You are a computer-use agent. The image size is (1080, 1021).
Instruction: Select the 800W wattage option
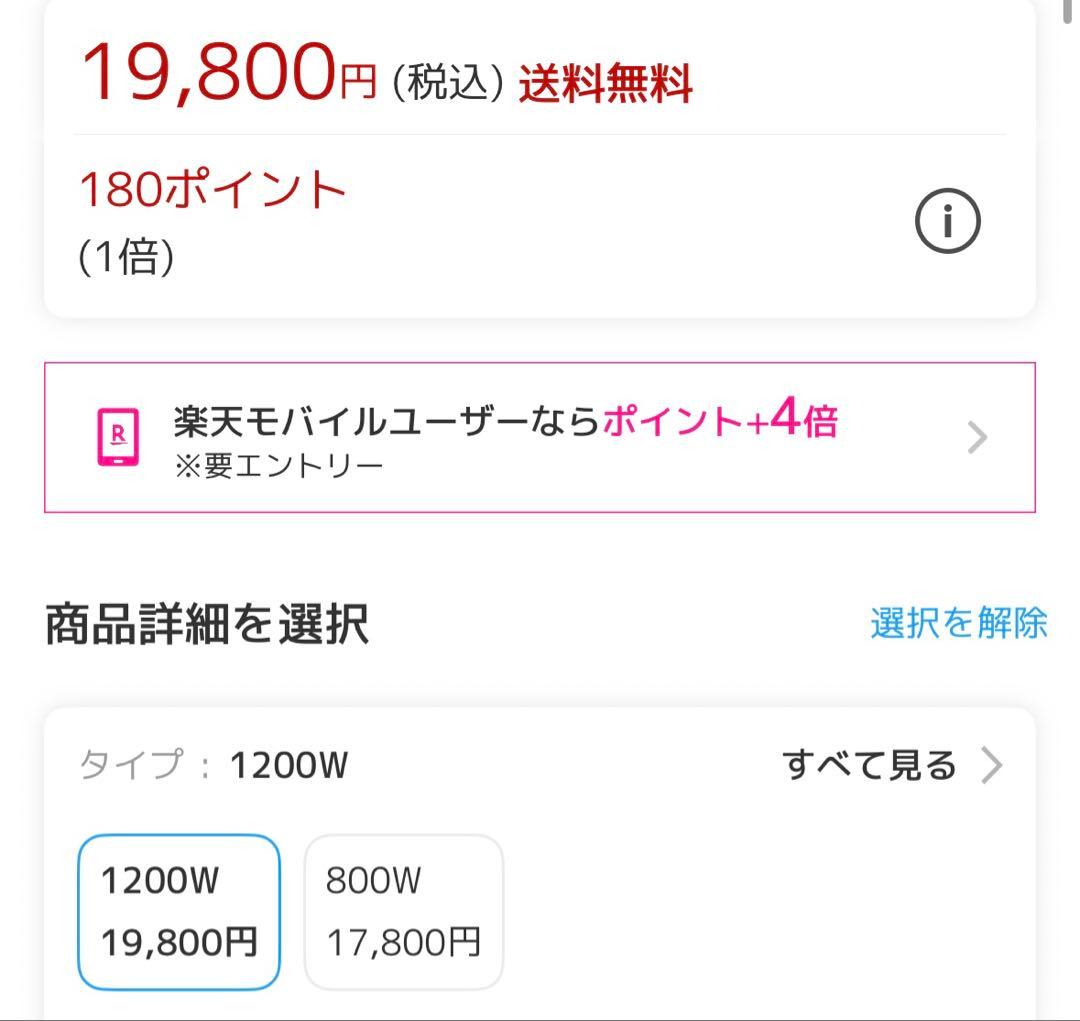click(403, 908)
